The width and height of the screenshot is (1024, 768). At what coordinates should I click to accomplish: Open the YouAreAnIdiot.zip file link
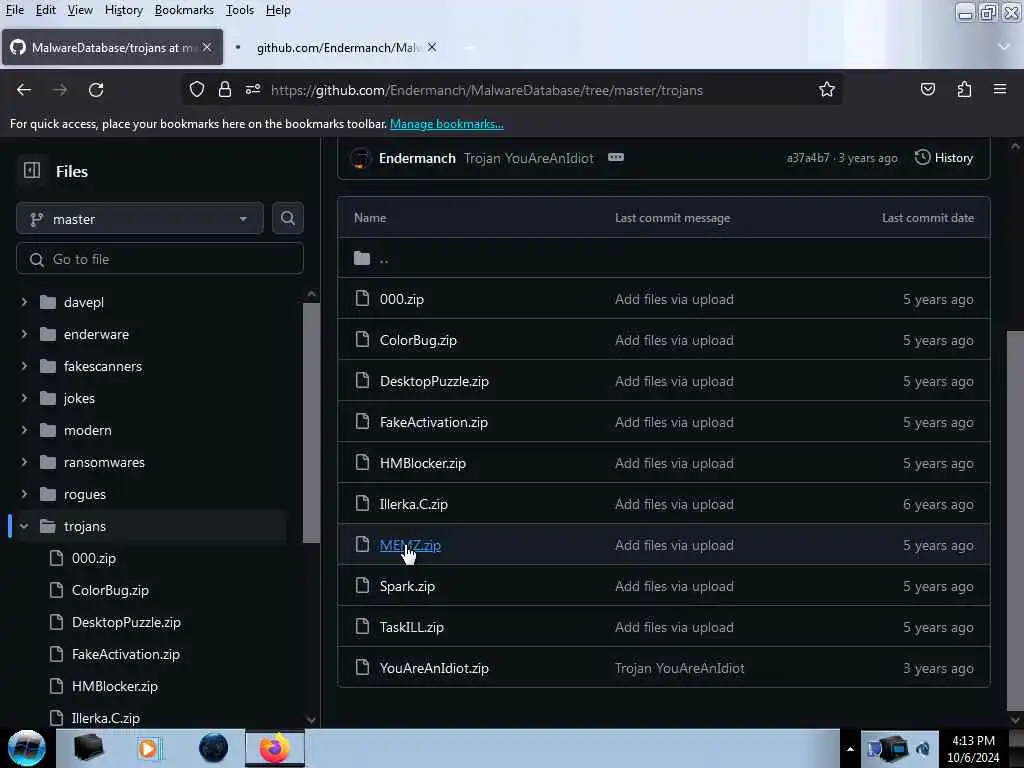tap(434, 667)
